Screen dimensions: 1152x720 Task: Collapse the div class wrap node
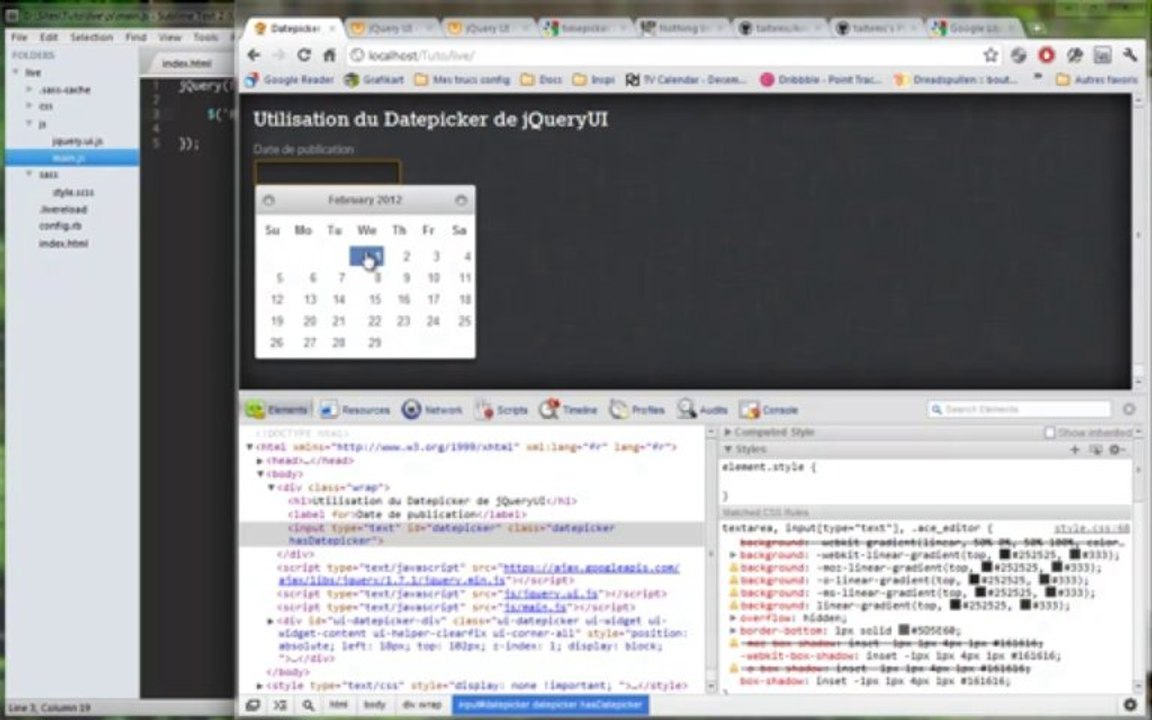(270, 488)
